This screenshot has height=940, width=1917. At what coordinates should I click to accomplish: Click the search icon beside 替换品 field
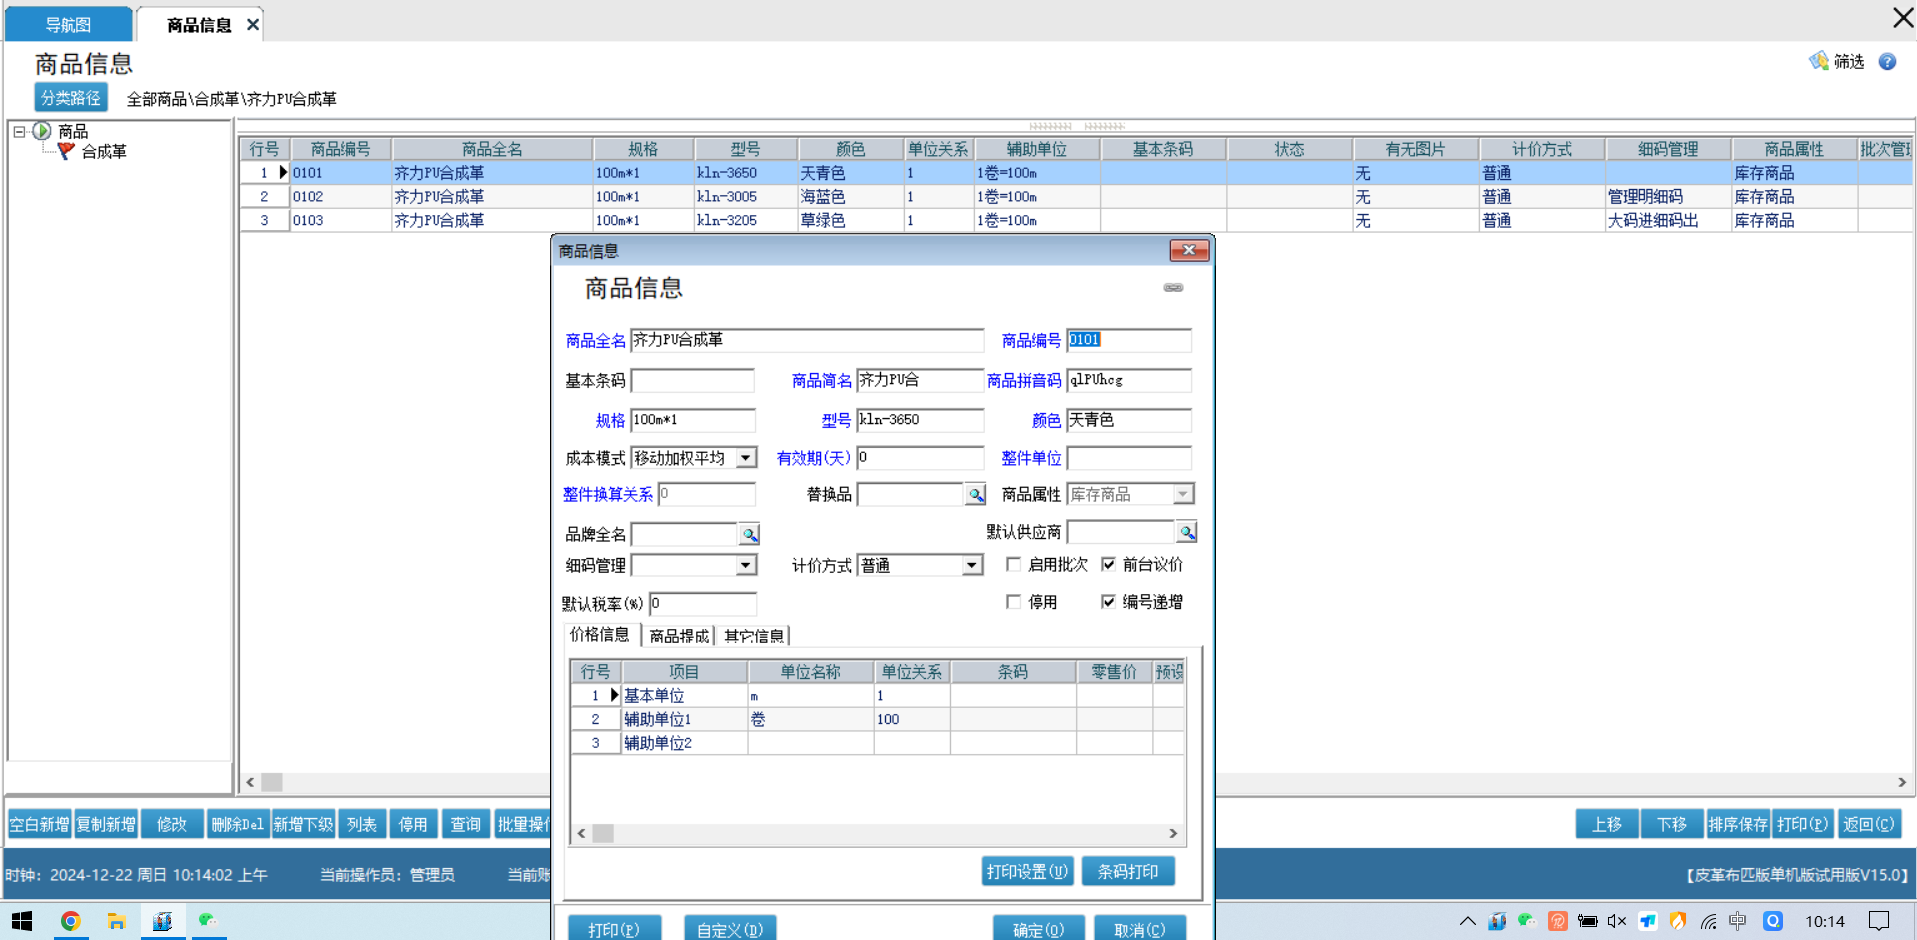[975, 495]
